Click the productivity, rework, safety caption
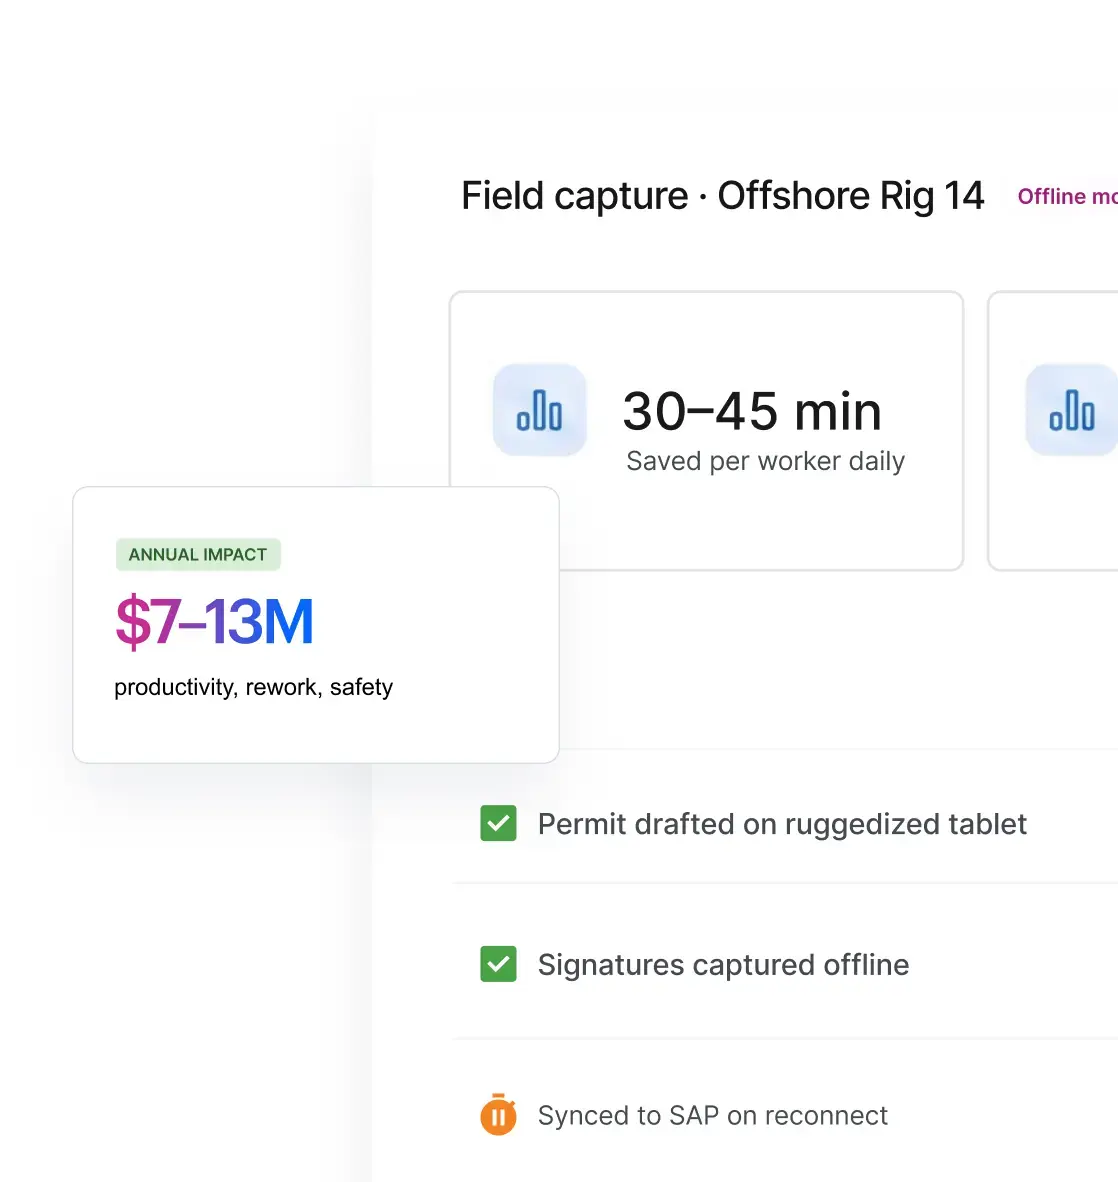Image resolution: width=1118 pixels, height=1182 pixels. click(253, 687)
